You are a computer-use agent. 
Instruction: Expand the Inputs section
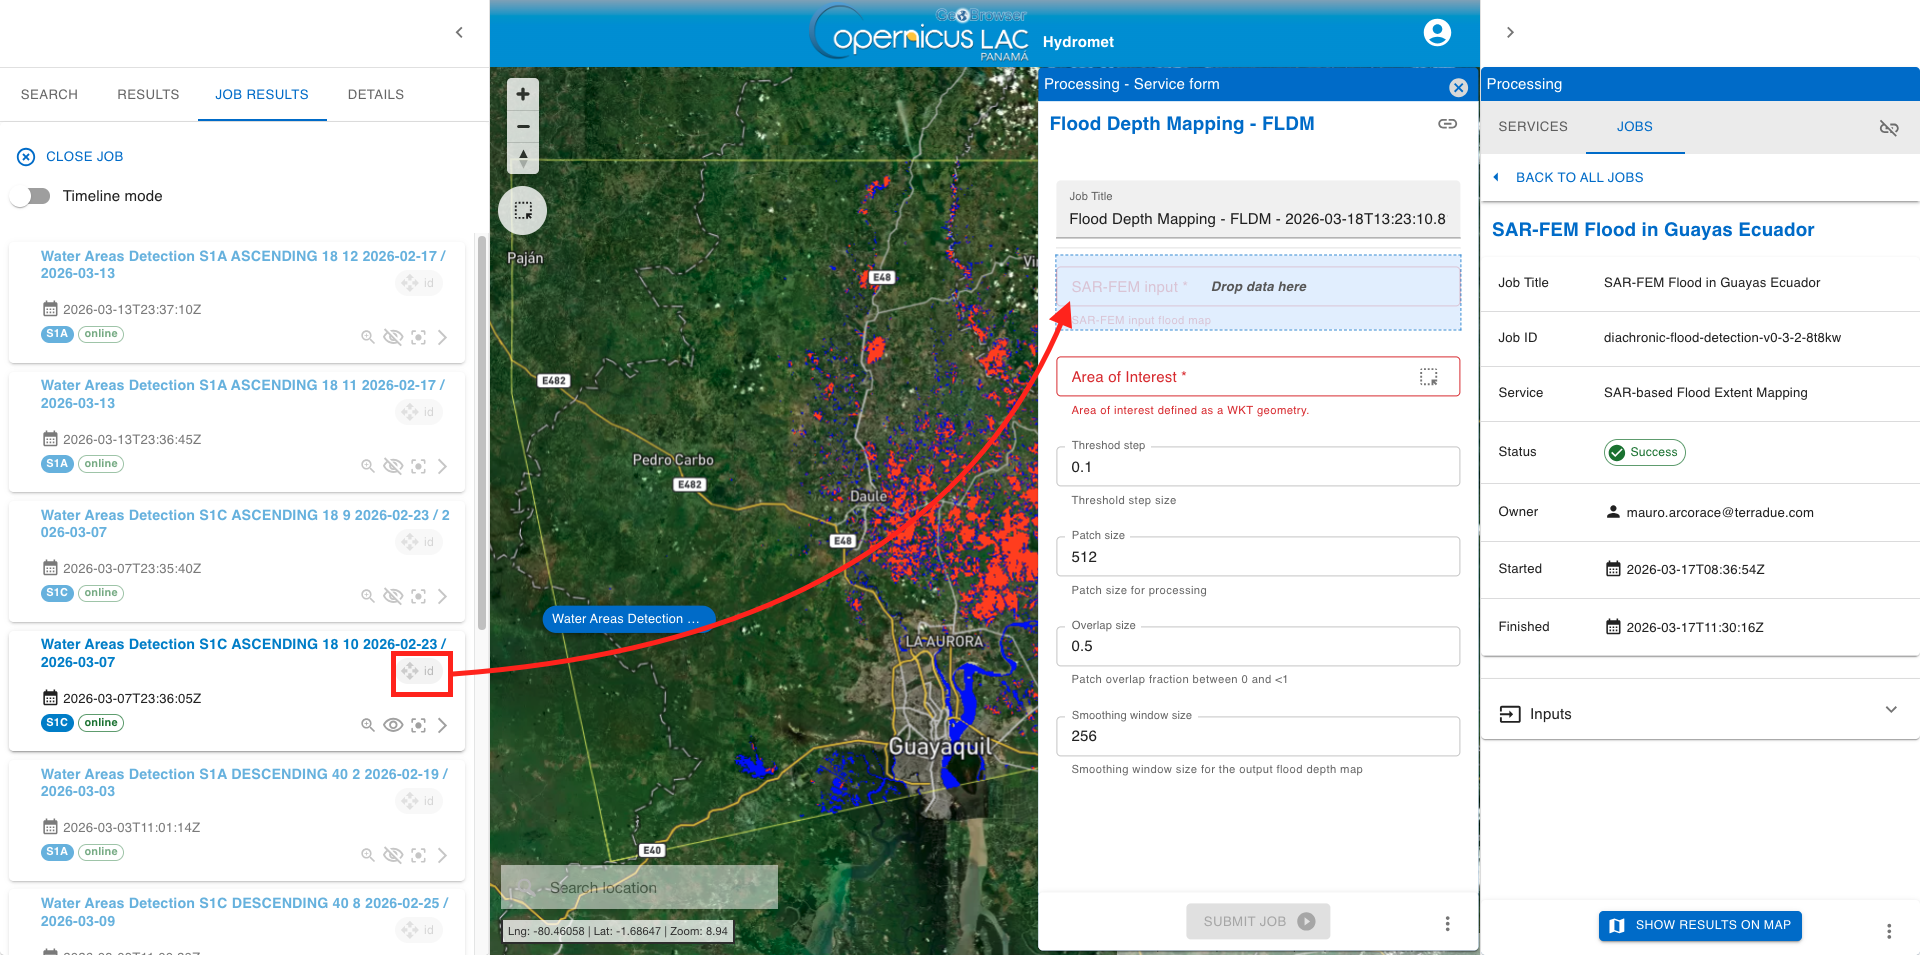coord(1890,711)
